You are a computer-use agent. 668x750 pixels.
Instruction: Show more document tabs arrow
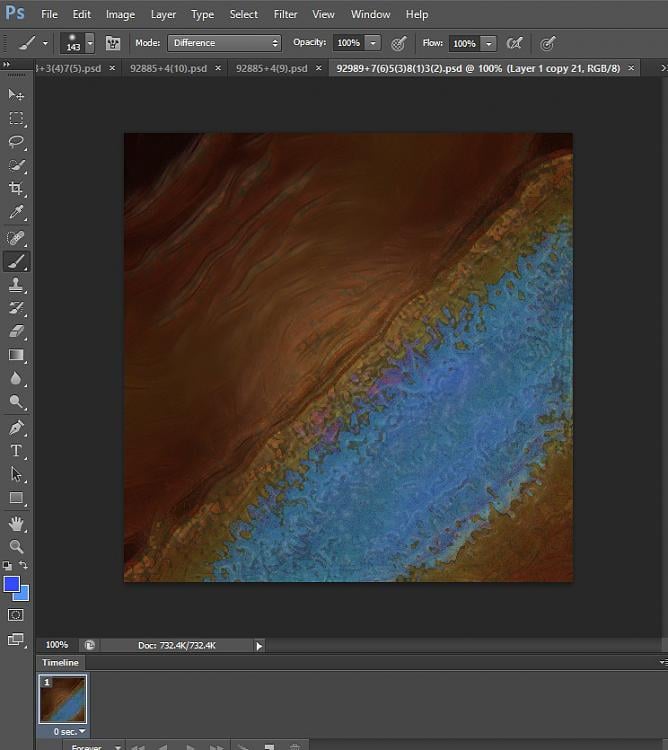664,68
